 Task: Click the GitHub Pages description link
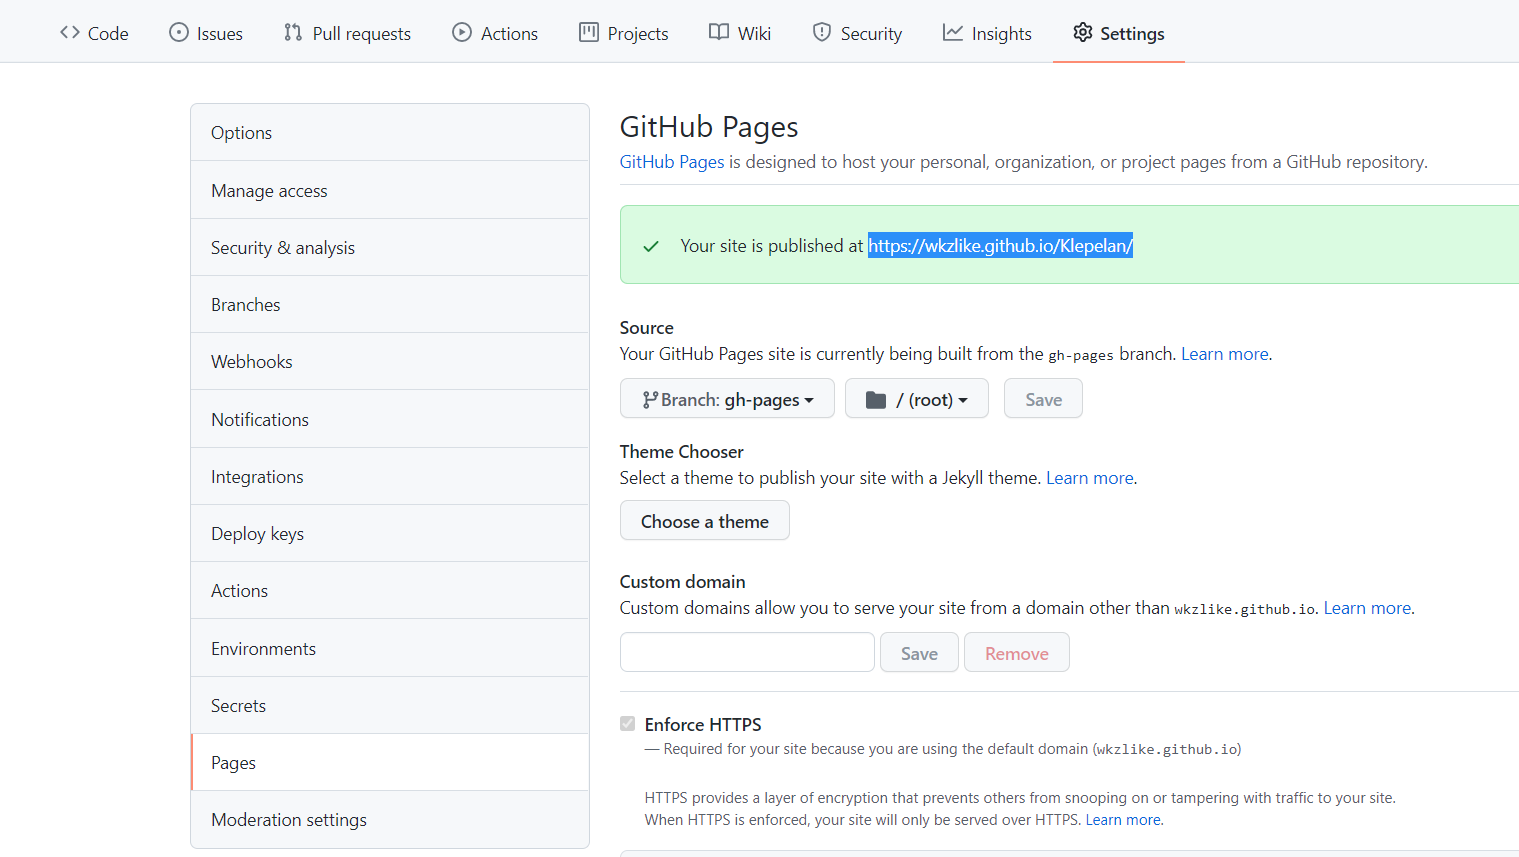coord(672,162)
